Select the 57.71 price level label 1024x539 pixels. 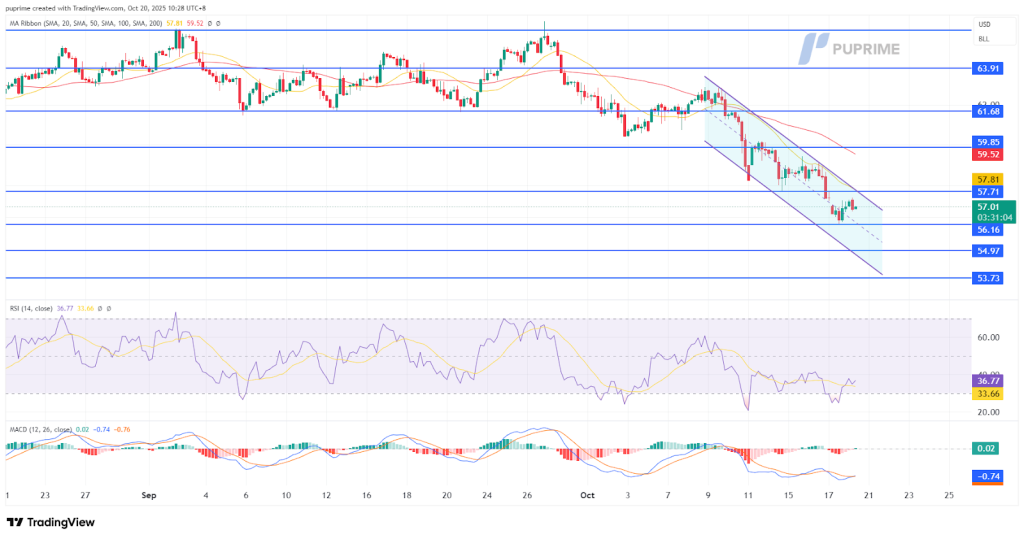pos(987,191)
